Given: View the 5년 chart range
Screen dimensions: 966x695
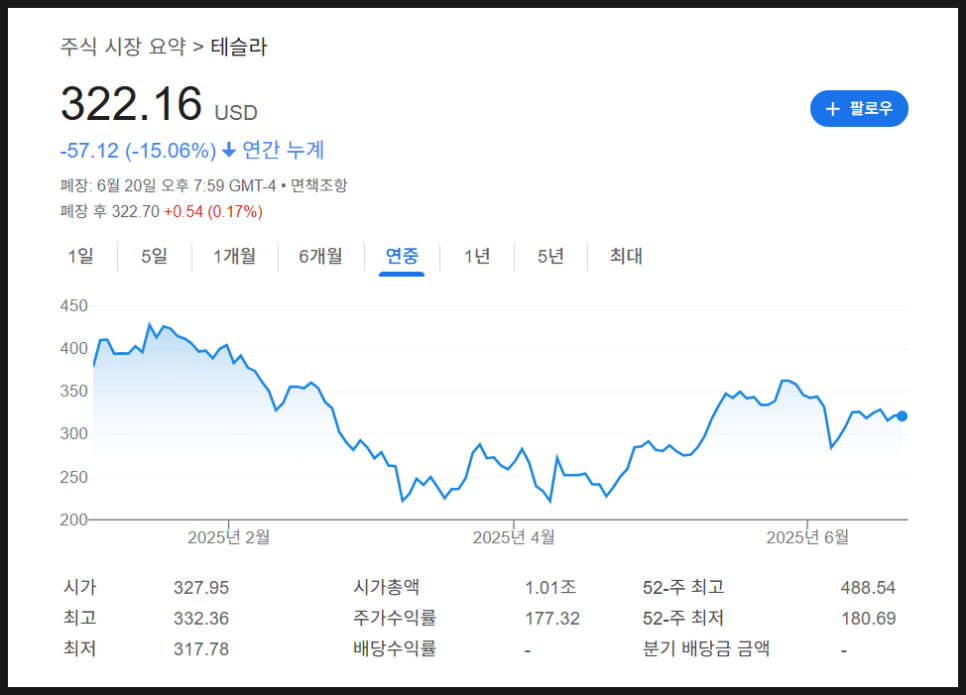Looking at the screenshot, I should (x=551, y=256).
